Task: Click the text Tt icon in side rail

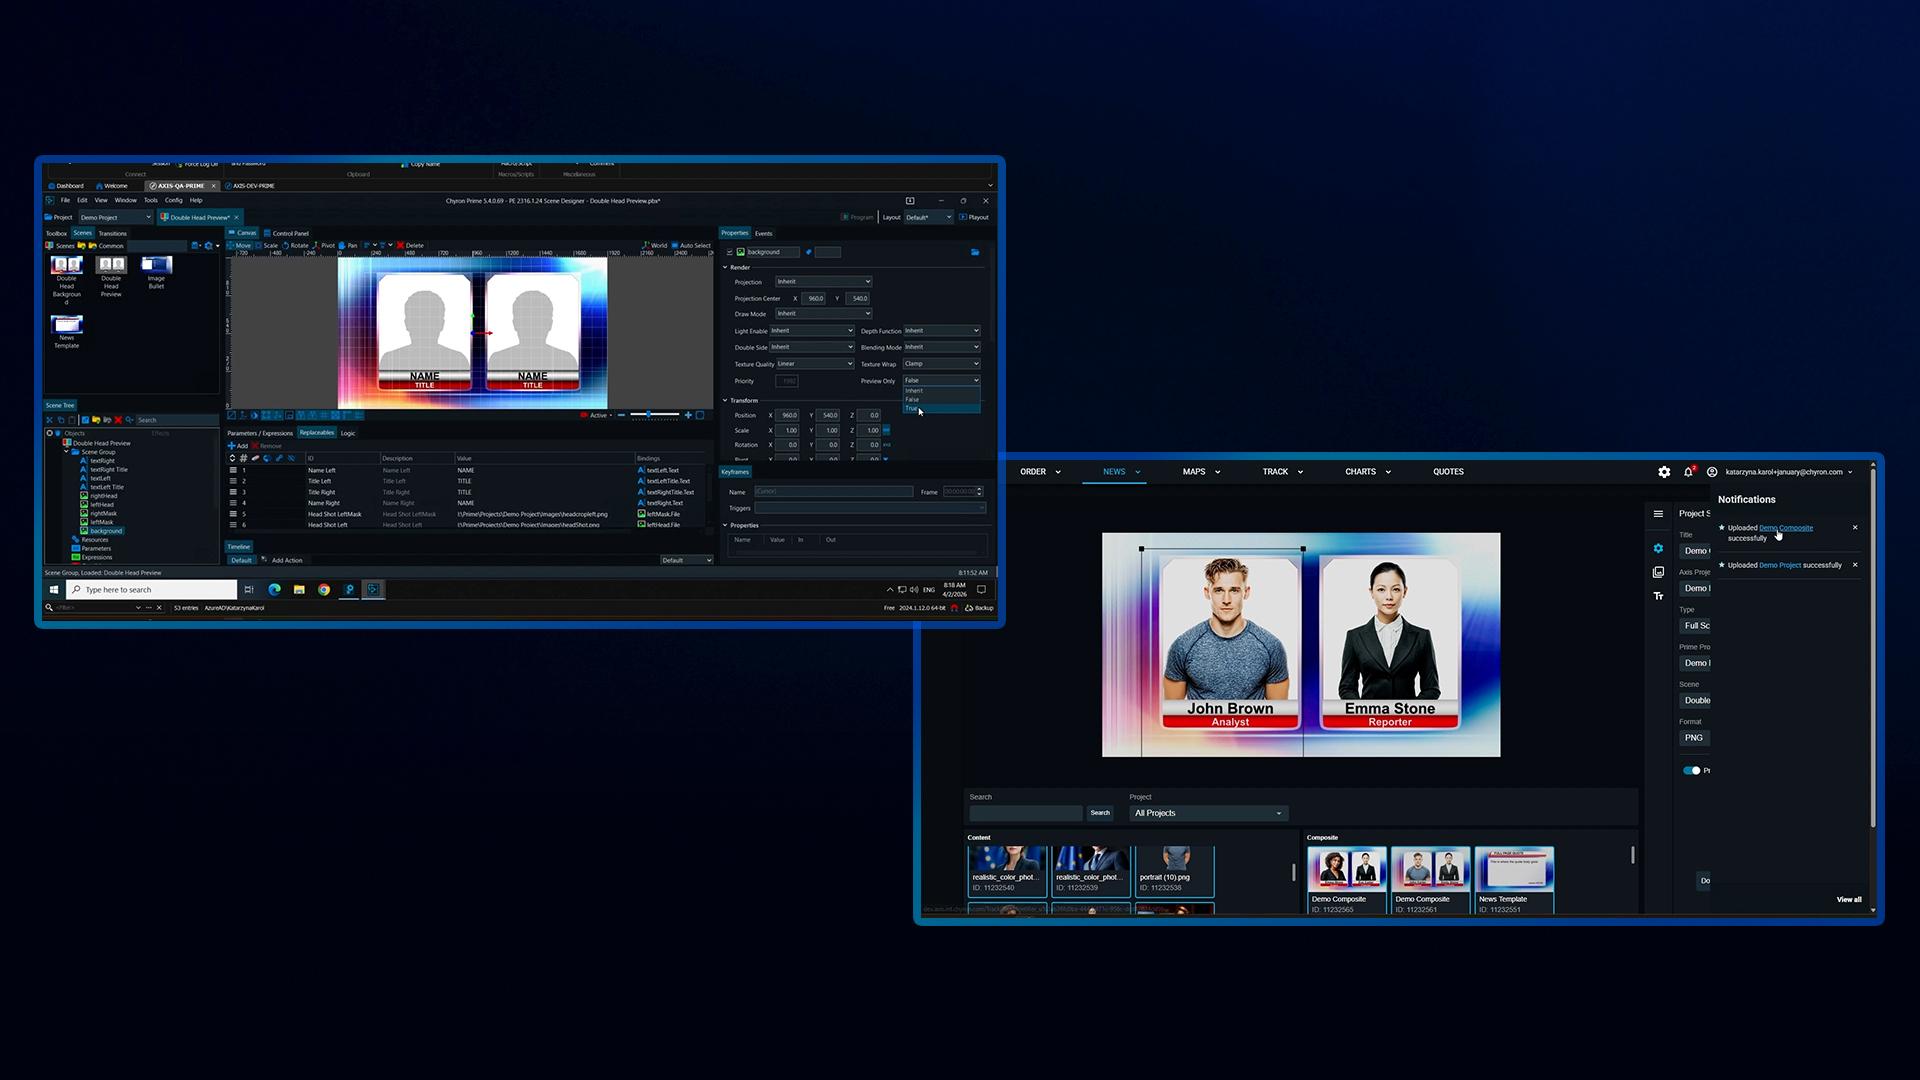Action: (x=1658, y=596)
